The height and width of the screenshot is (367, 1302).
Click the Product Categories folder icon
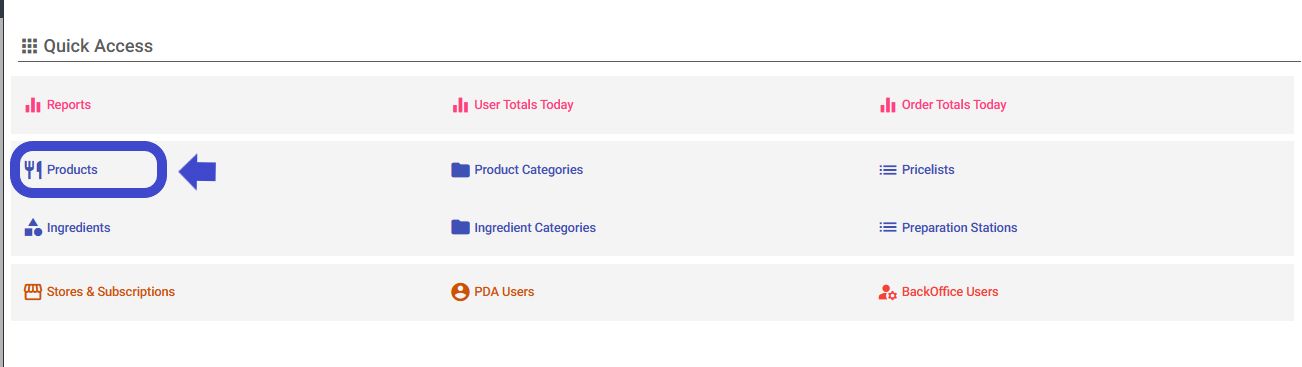[x=460, y=170]
